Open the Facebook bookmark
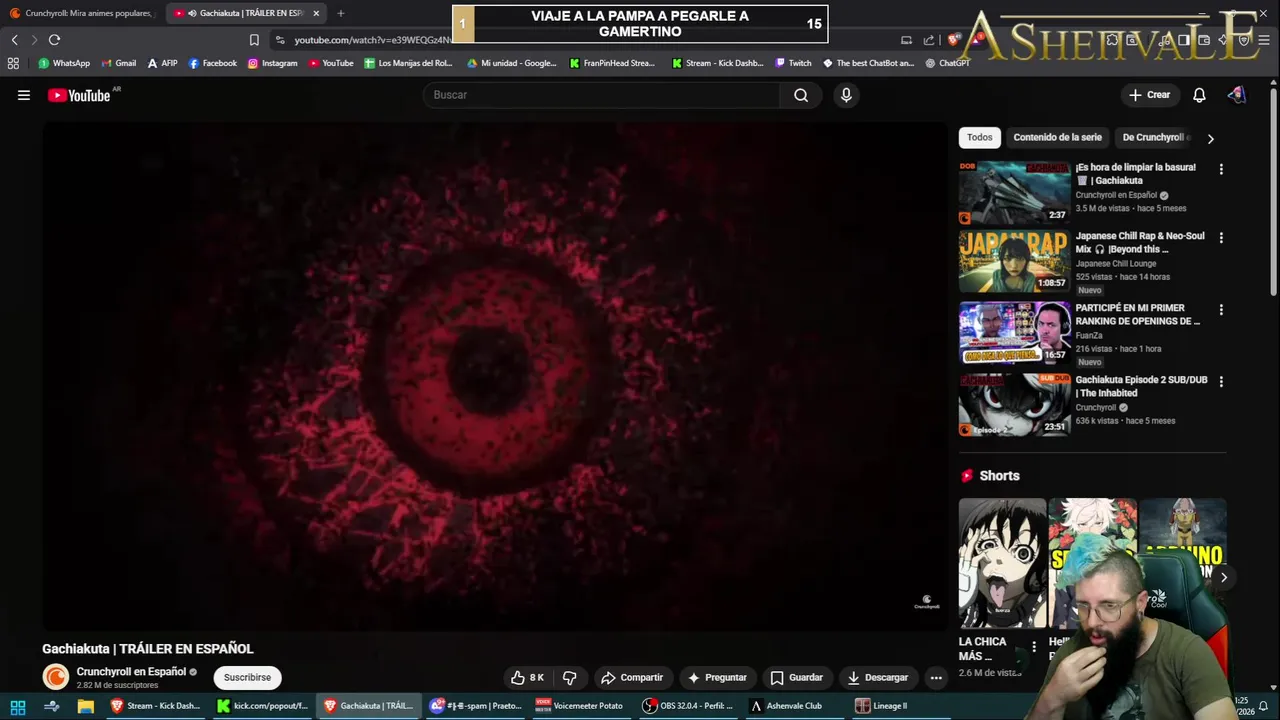Viewport: 1280px width, 720px height. (x=212, y=63)
